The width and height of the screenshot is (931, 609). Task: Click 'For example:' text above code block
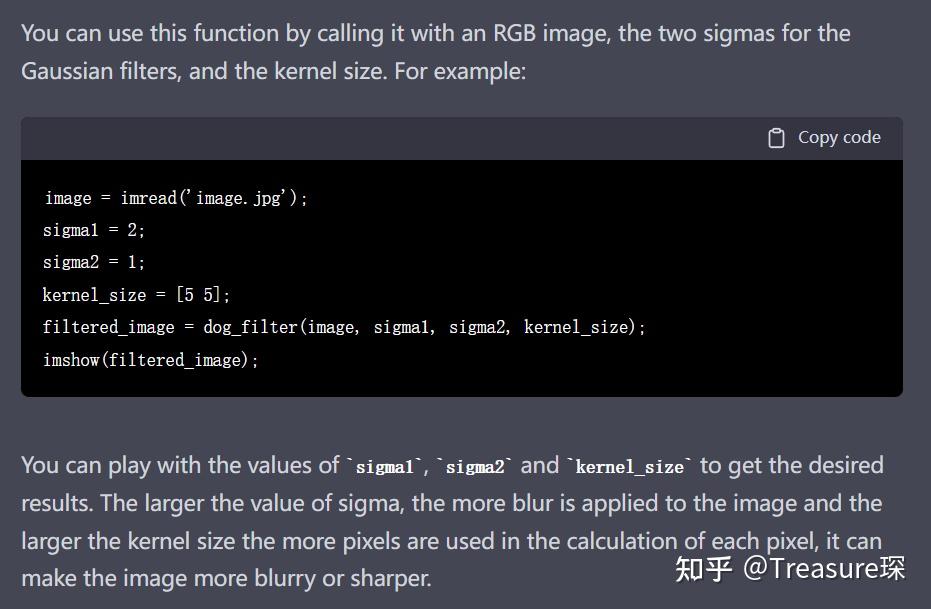pos(460,71)
